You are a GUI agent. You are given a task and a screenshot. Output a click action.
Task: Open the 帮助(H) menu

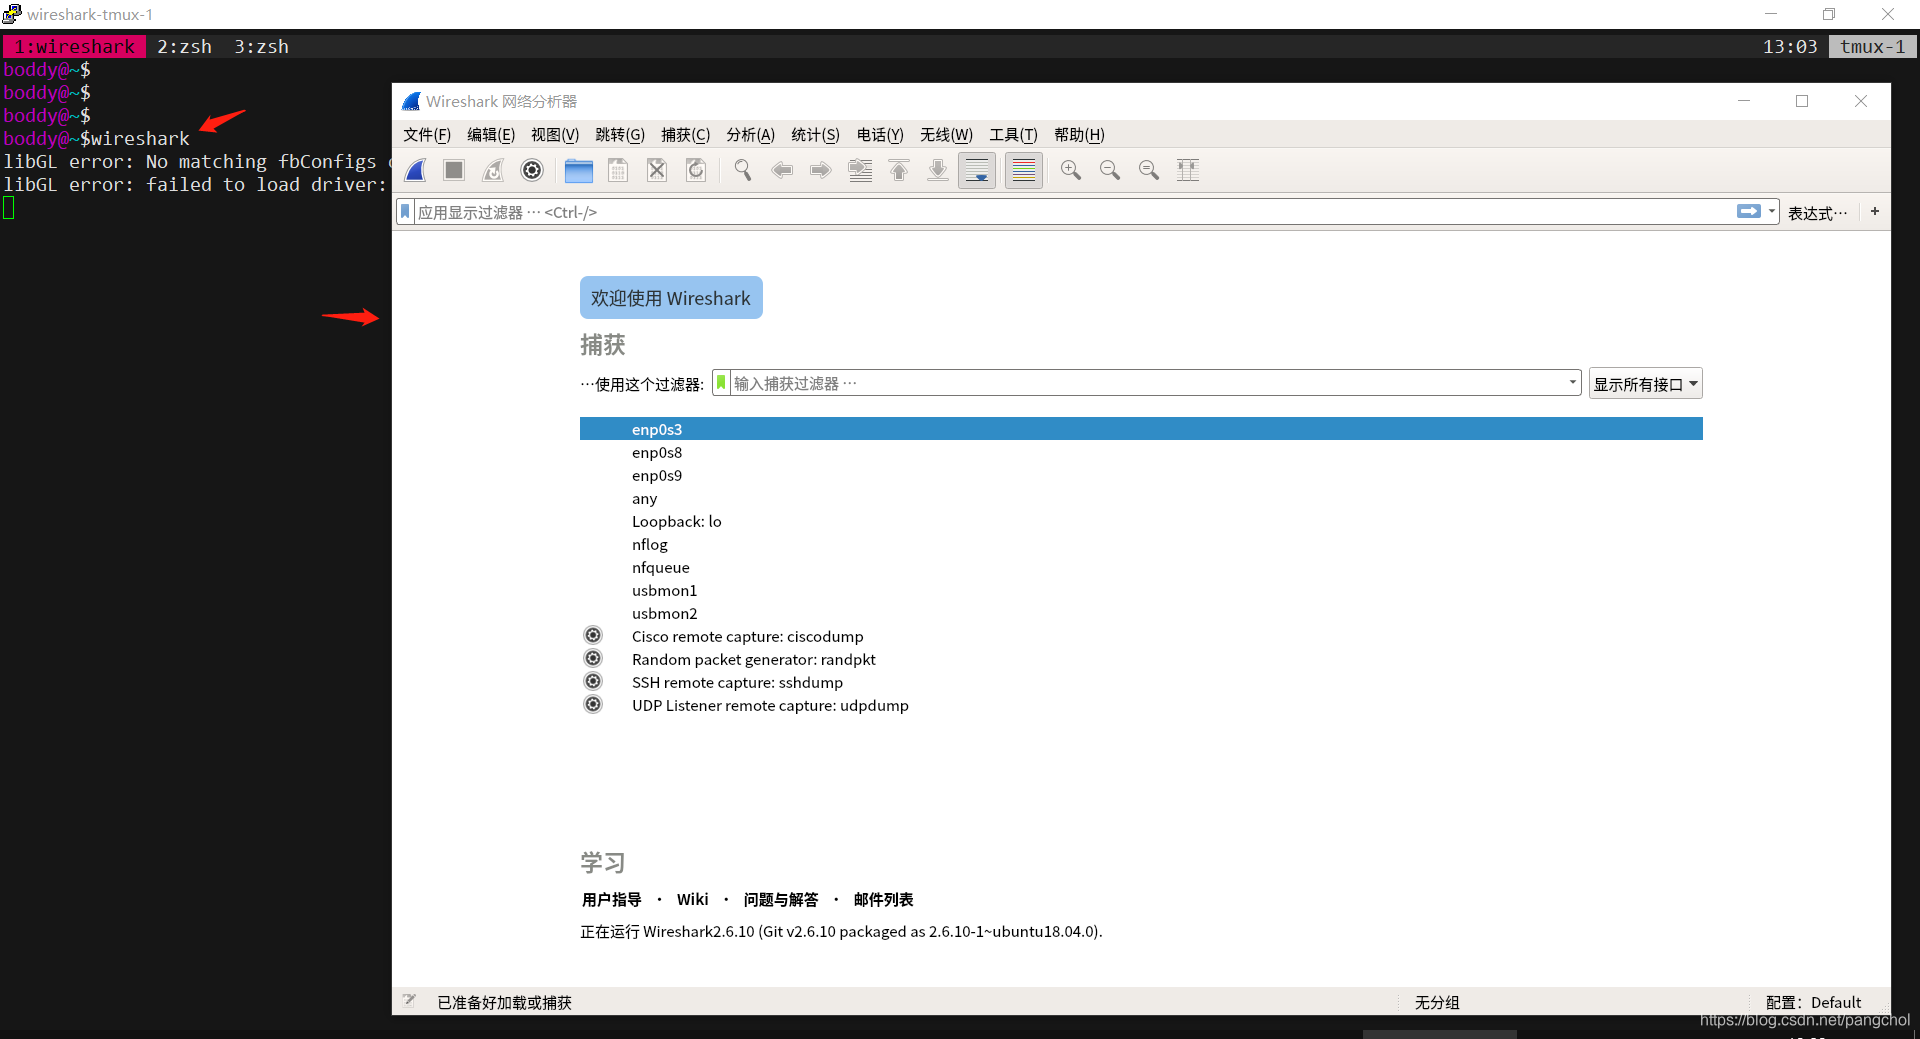tap(1079, 135)
